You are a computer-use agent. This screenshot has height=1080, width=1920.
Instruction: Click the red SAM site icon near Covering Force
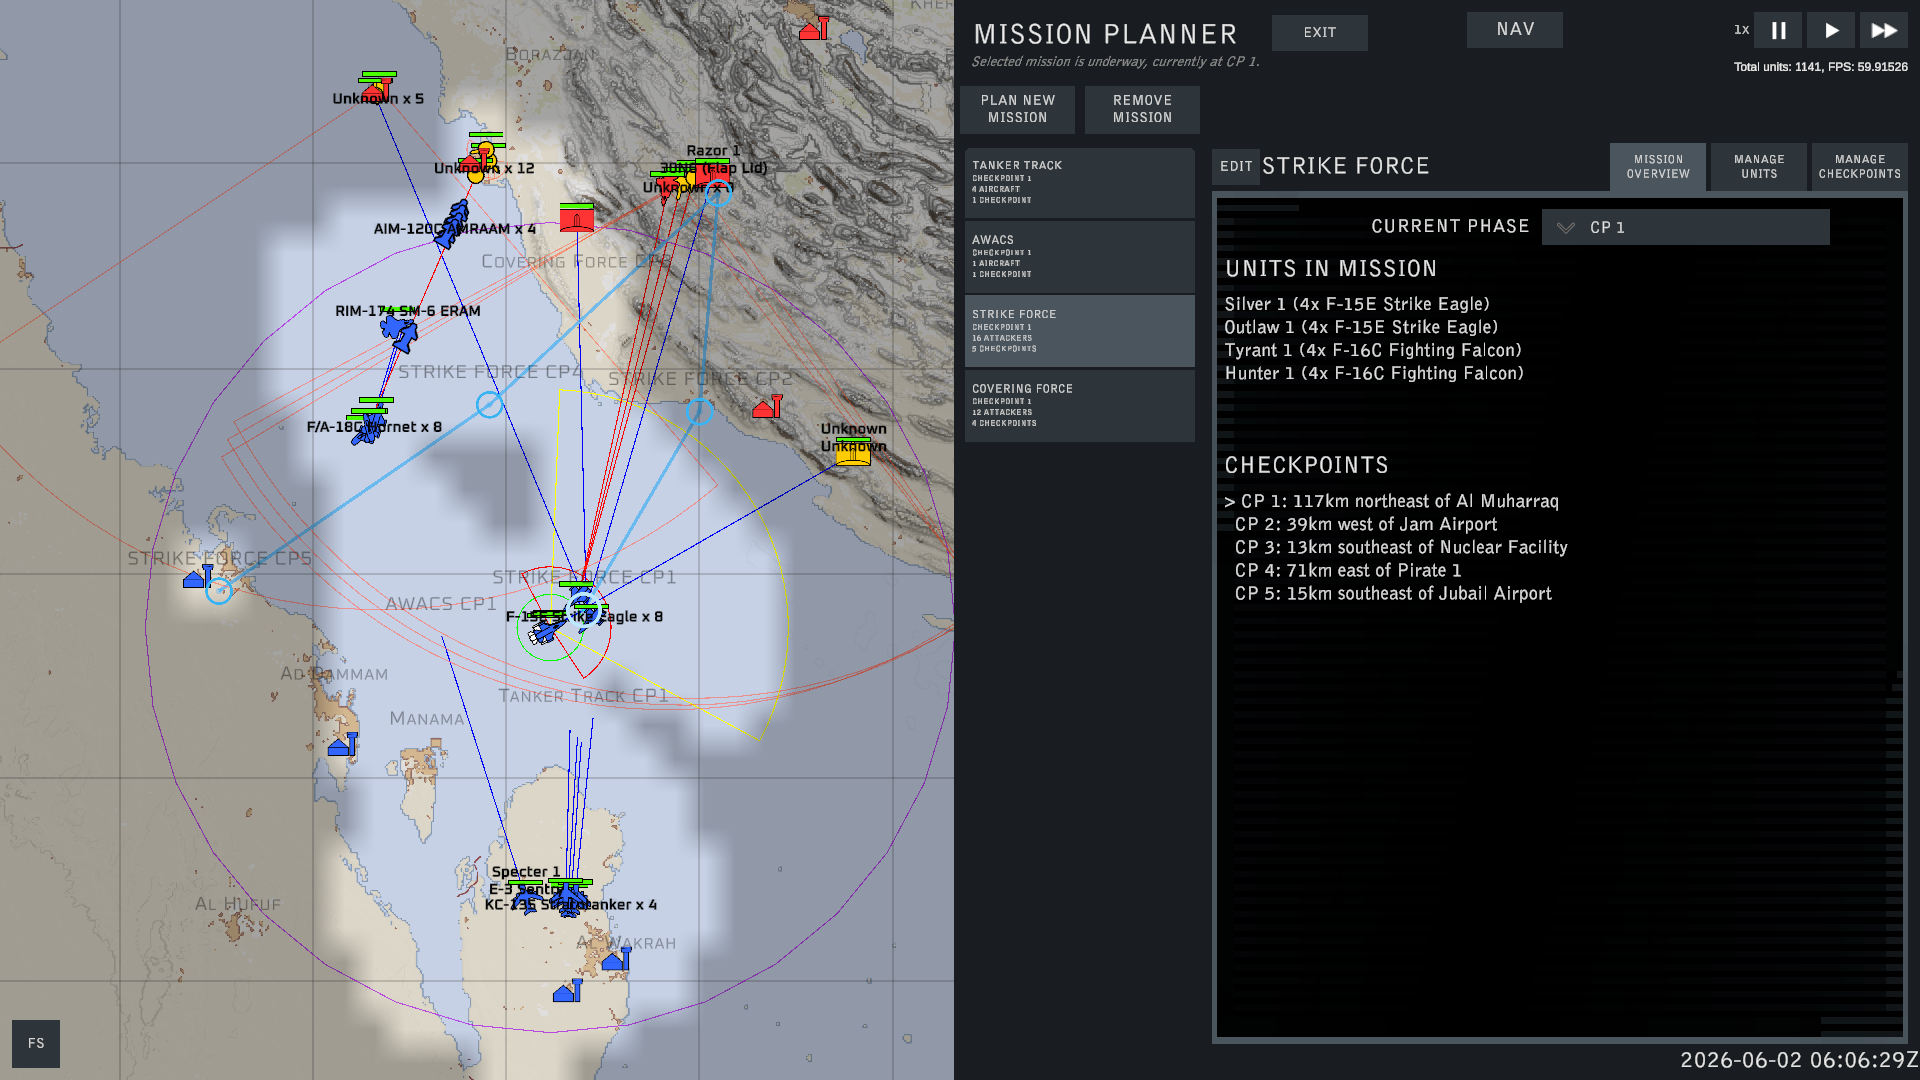577,219
